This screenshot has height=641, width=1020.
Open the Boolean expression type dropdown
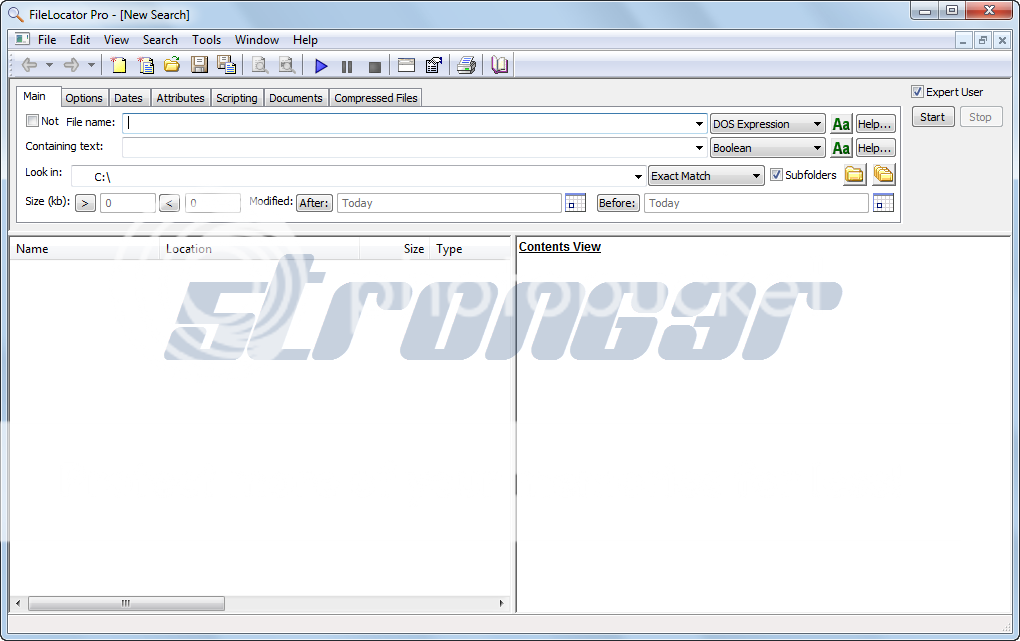coord(768,148)
